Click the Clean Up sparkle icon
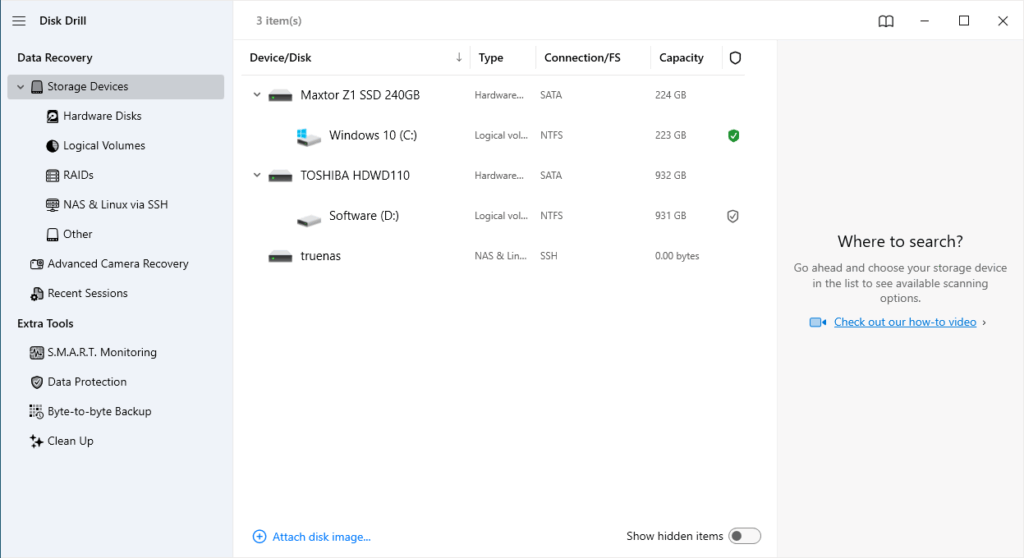This screenshot has width=1024, height=558. pos(37,441)
